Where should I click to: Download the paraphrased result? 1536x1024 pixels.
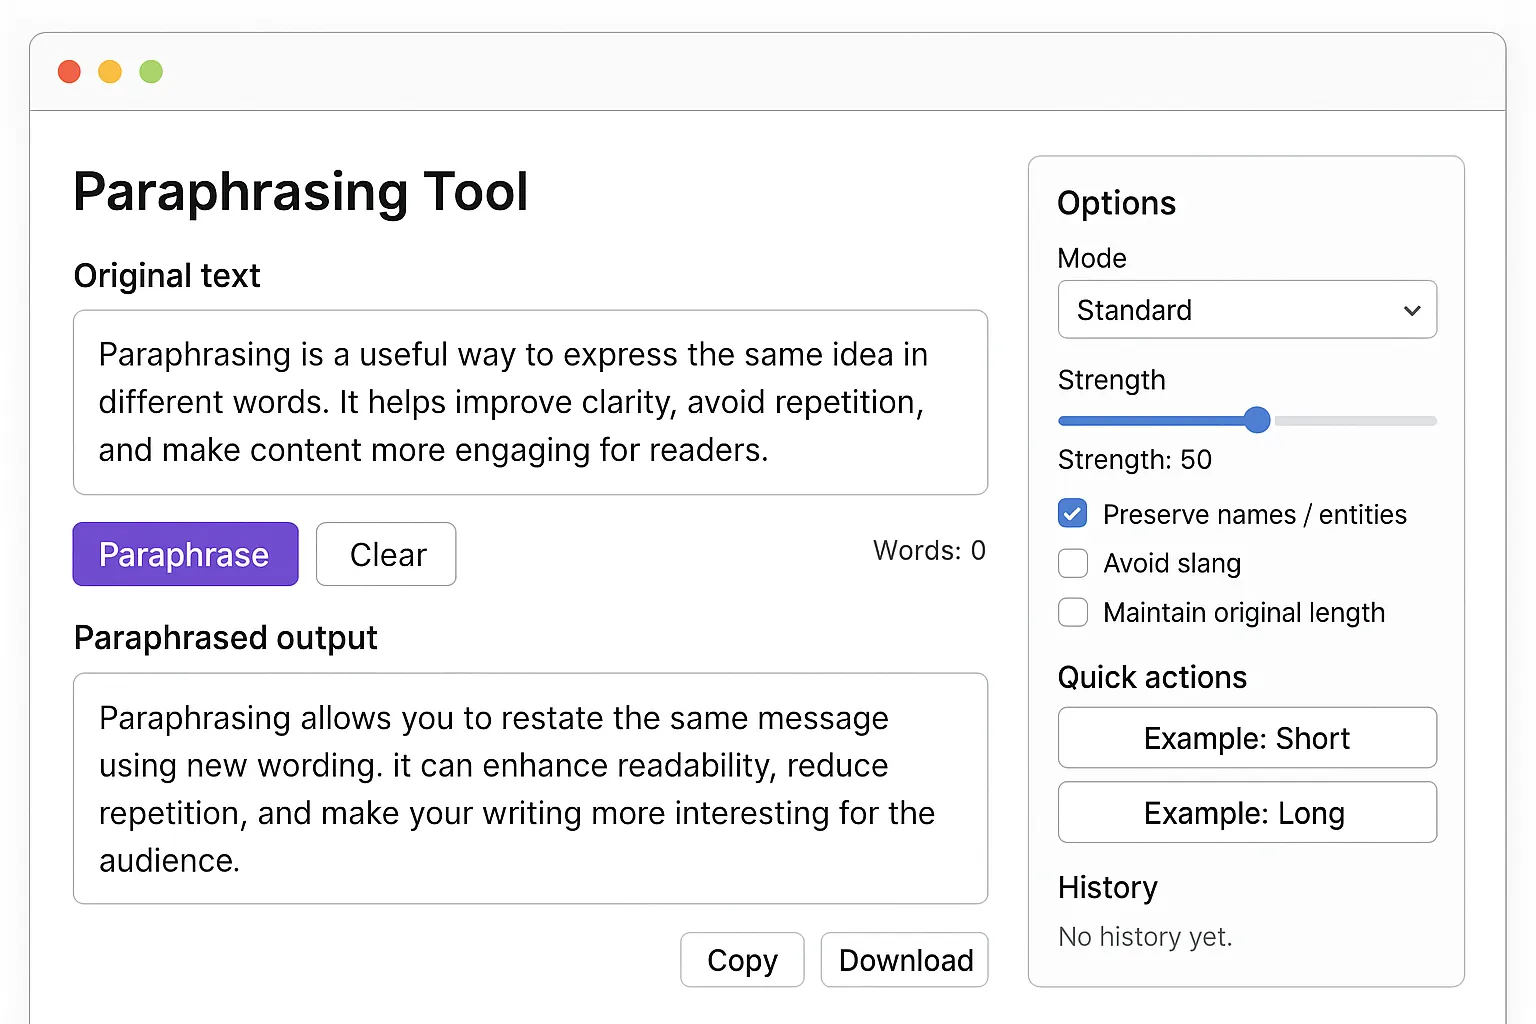(x=904, y=959)
